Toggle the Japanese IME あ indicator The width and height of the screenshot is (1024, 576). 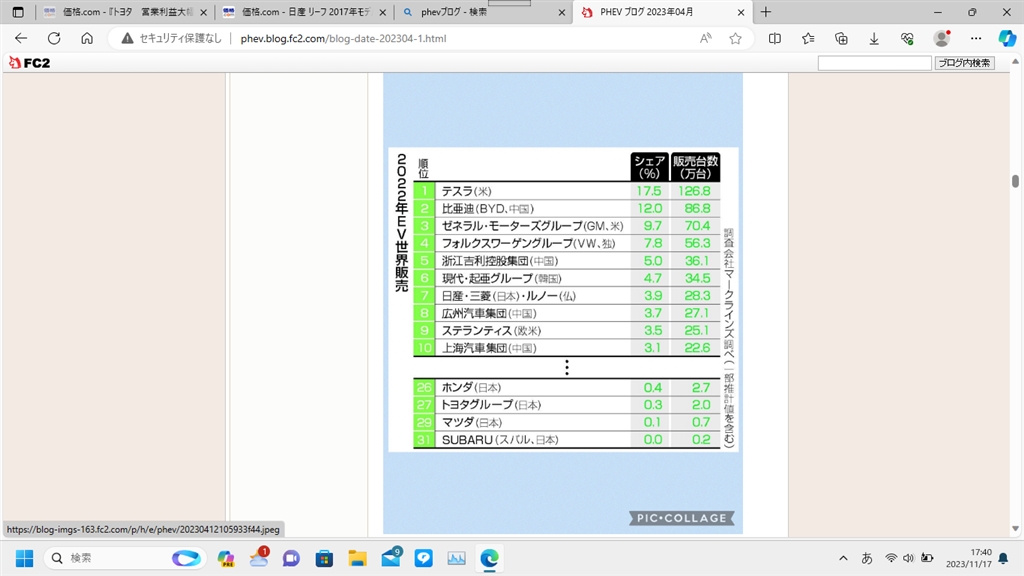867,558
